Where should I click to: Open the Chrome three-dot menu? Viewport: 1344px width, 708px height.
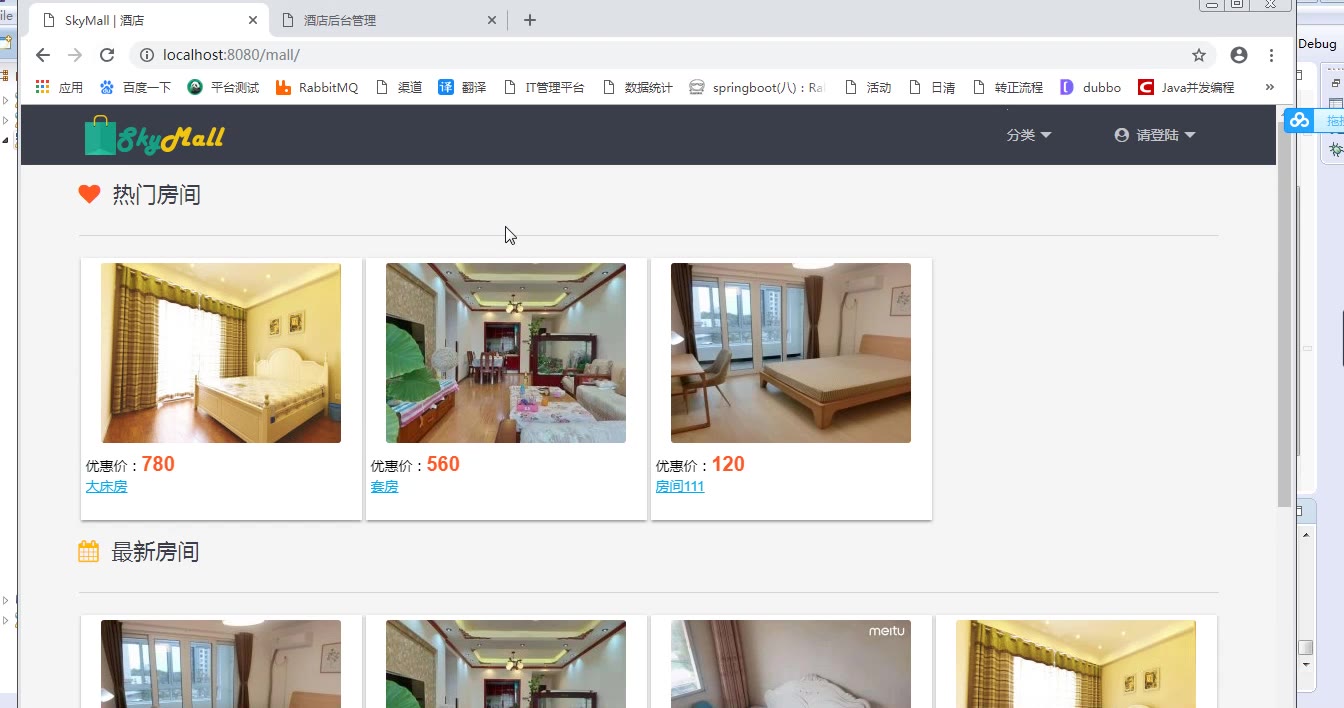point(1271,55)
